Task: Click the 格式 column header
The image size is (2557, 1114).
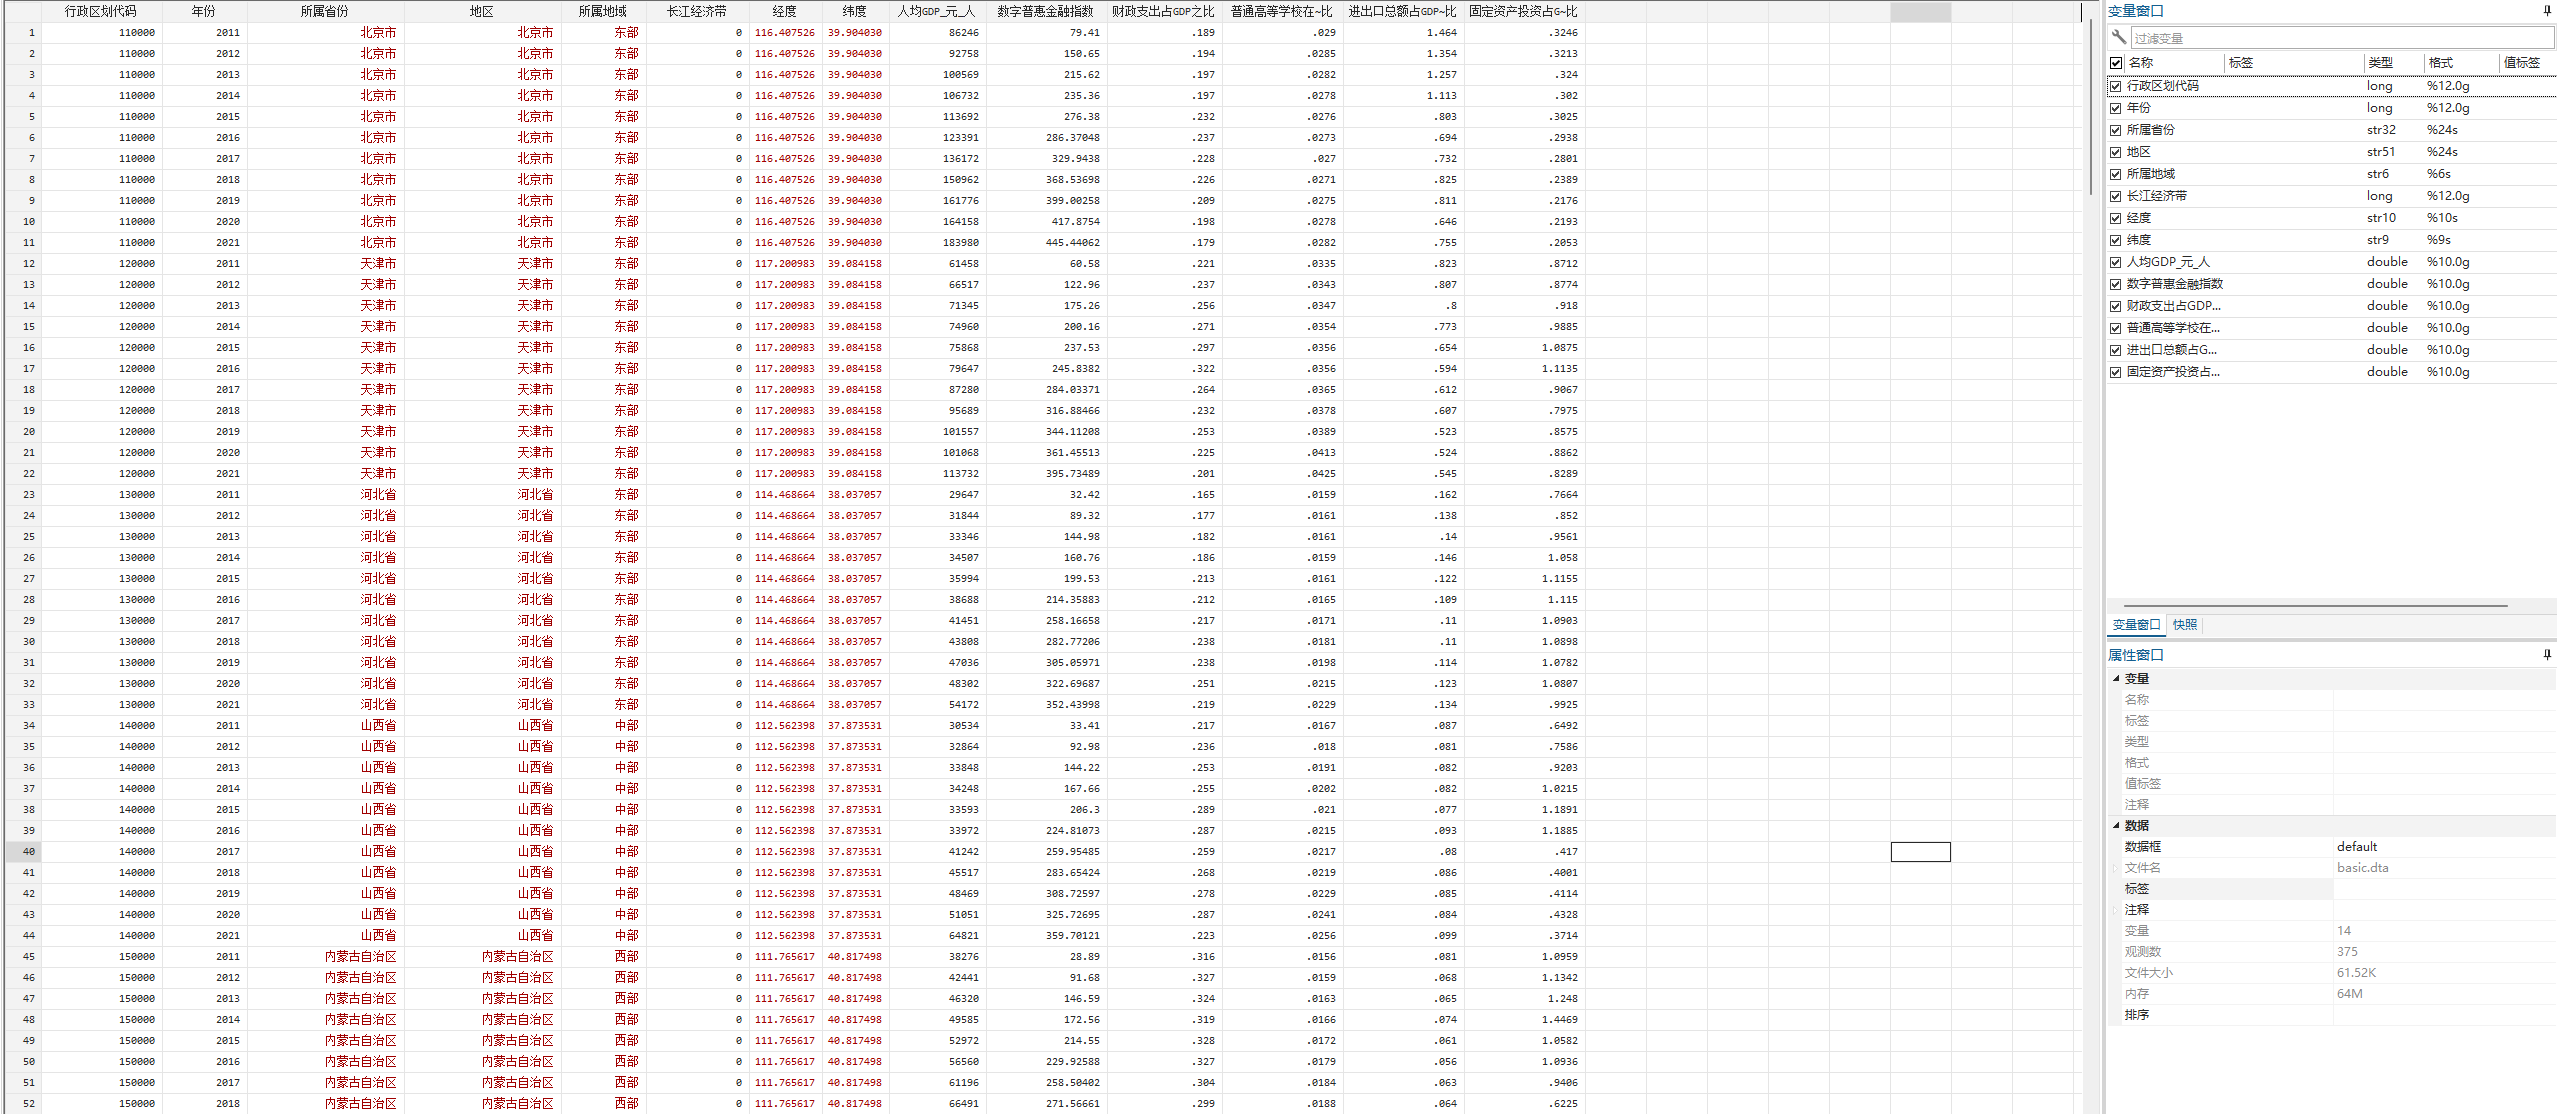Action: pos(2441,63)
